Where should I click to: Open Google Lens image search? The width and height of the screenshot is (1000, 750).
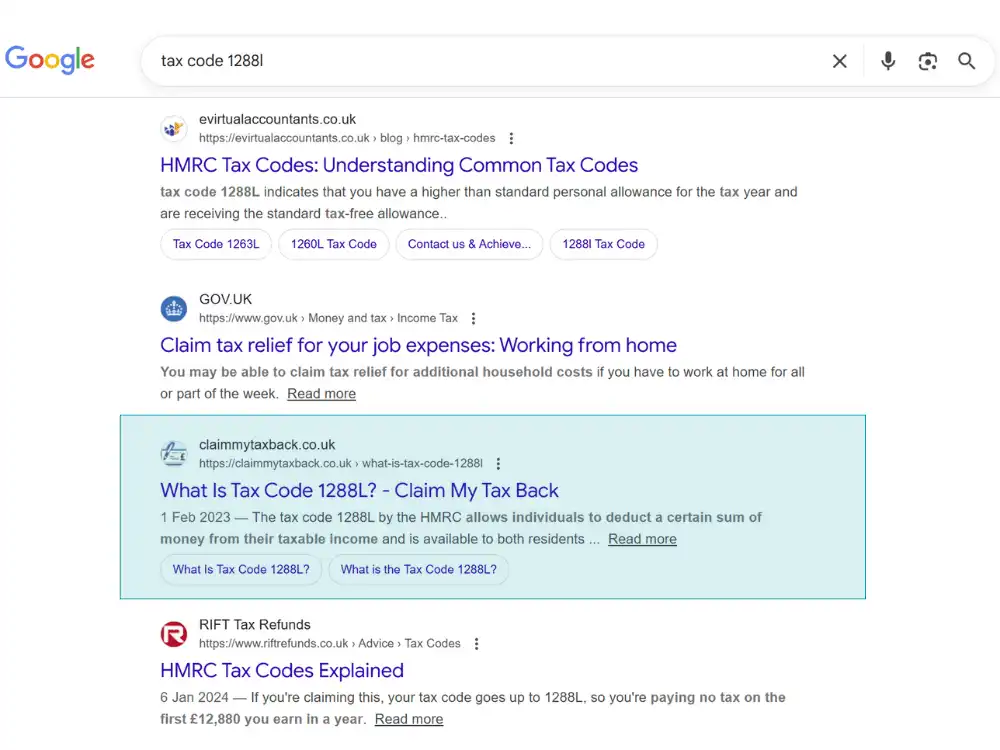[x=928, y=61]
